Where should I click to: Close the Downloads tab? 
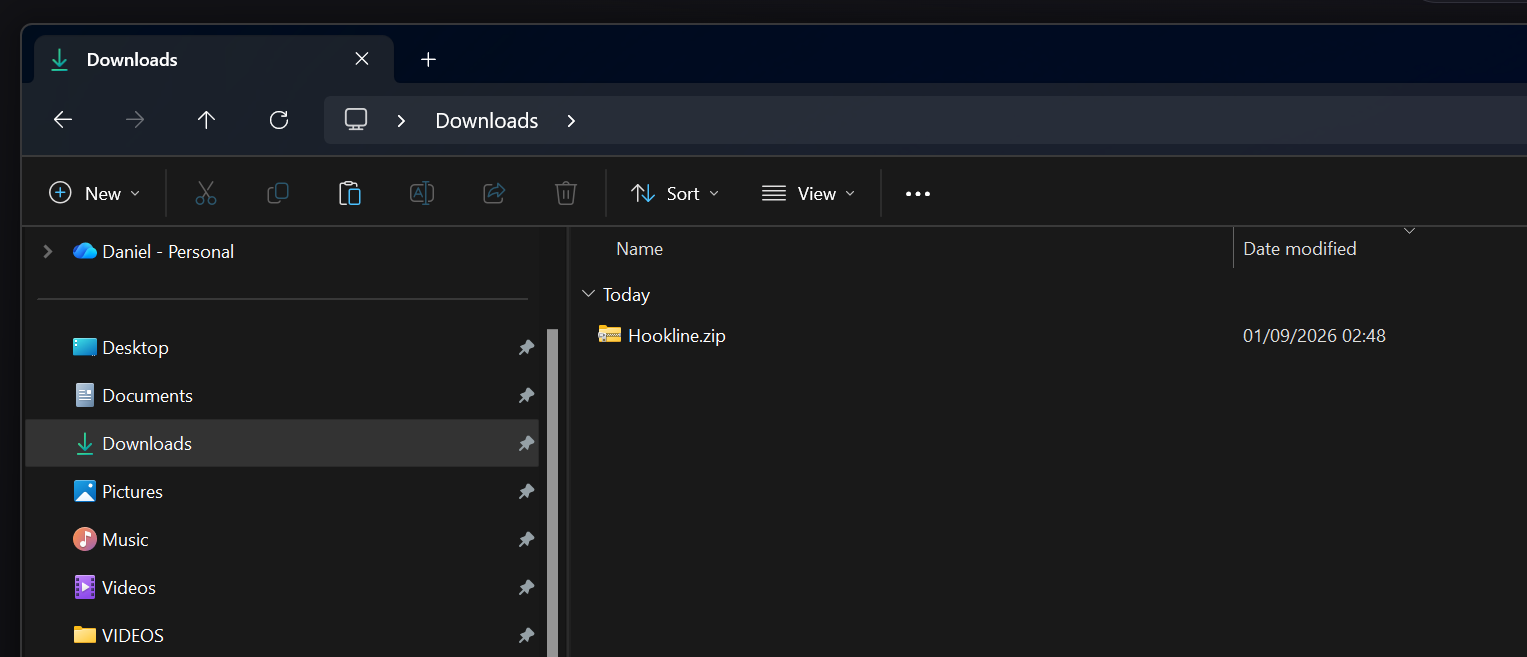(x=362, y=59)
